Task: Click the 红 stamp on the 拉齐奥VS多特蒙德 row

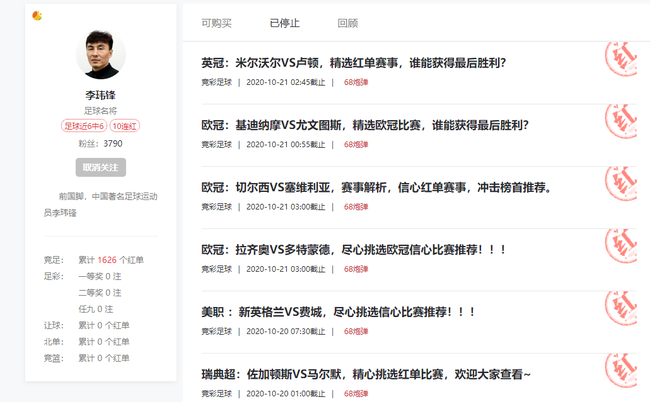Action: 621,246
